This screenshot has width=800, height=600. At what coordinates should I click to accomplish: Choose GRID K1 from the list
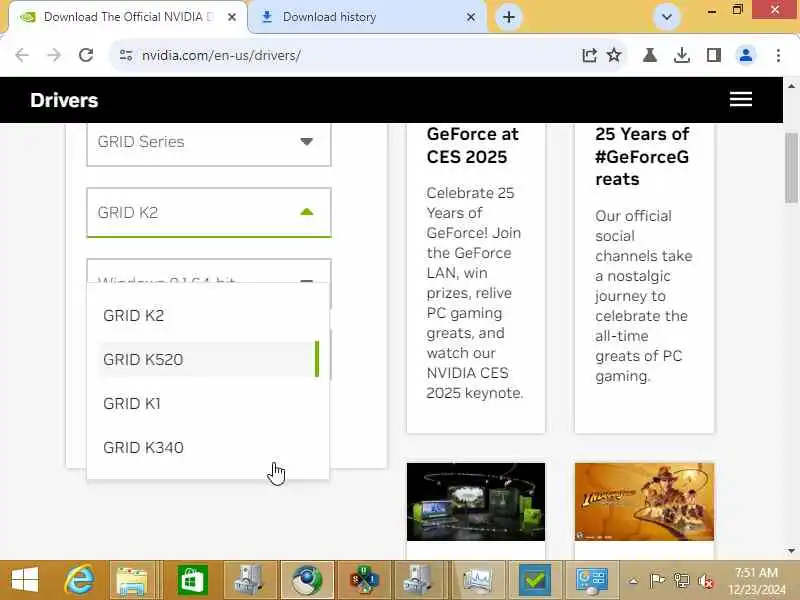click(x=208, y=404)
